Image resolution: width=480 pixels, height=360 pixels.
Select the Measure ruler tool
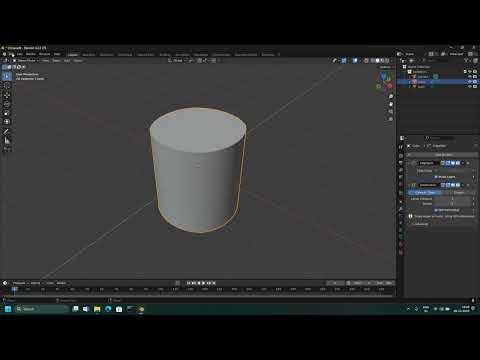pyautogui.click(x=7, y=140)
